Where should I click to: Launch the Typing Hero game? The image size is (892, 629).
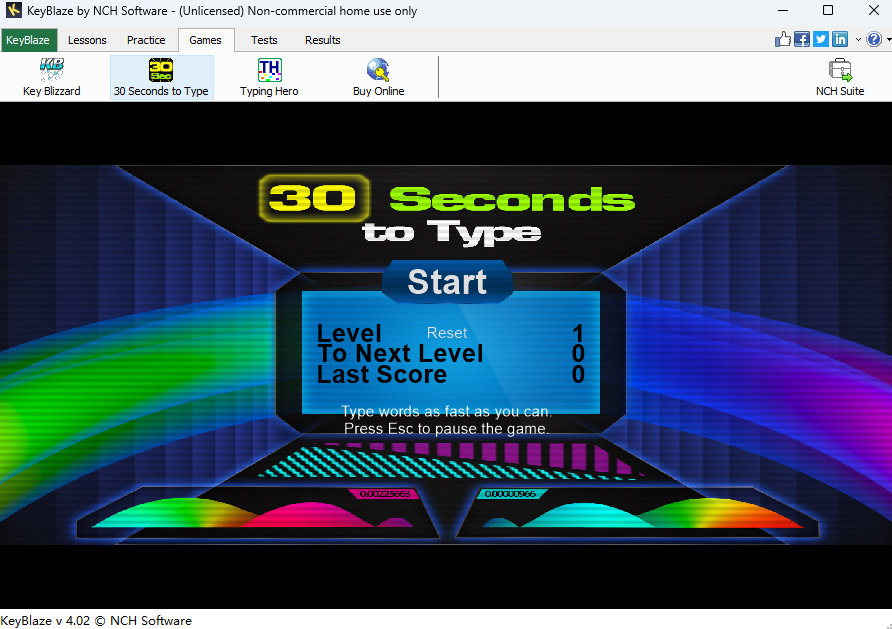pyautogui.click(x=269, y=78)
